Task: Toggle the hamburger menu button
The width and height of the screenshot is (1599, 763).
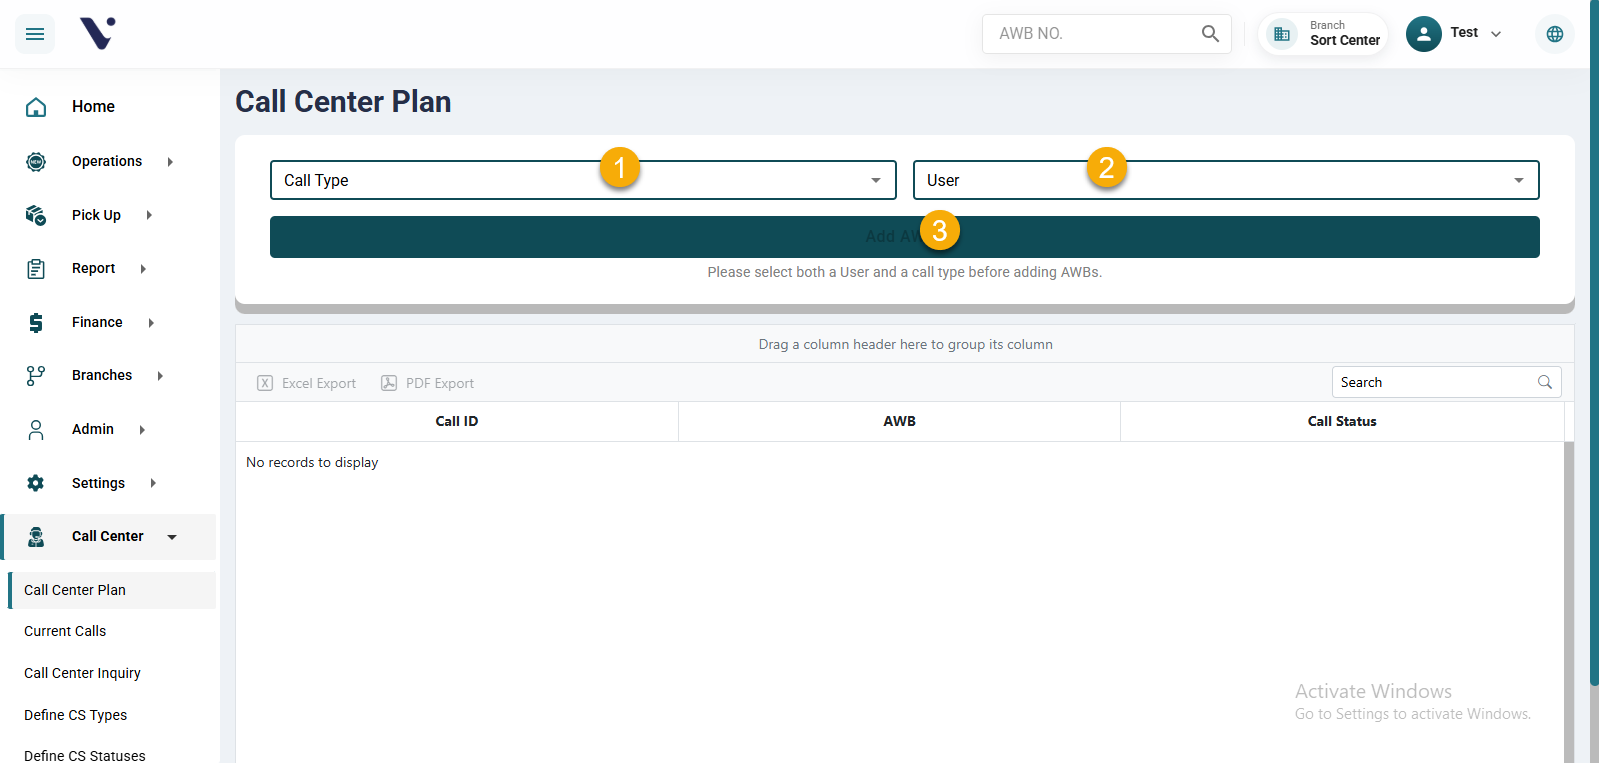Action: coord(35,34)
